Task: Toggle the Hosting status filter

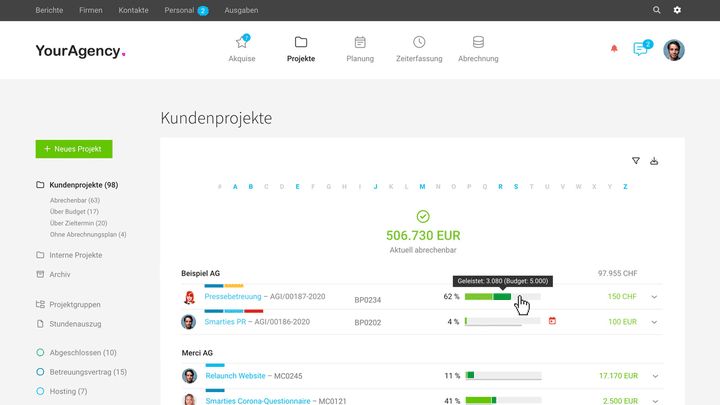Action: [x=40, y=391]
